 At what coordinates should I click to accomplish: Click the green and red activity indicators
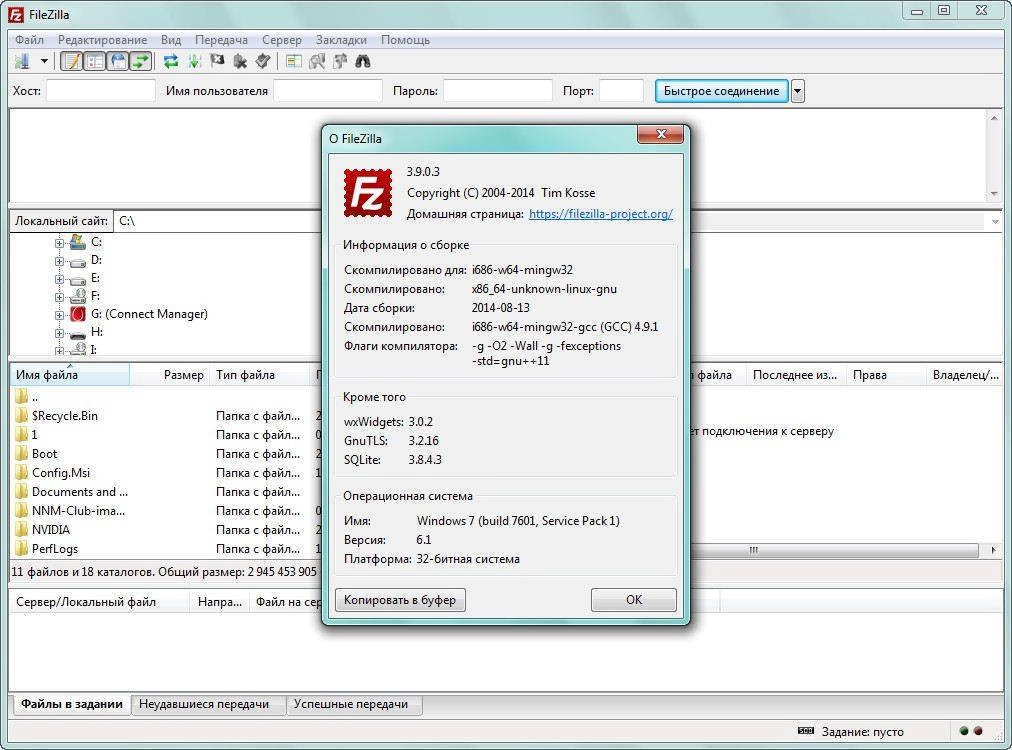[971, 731]
